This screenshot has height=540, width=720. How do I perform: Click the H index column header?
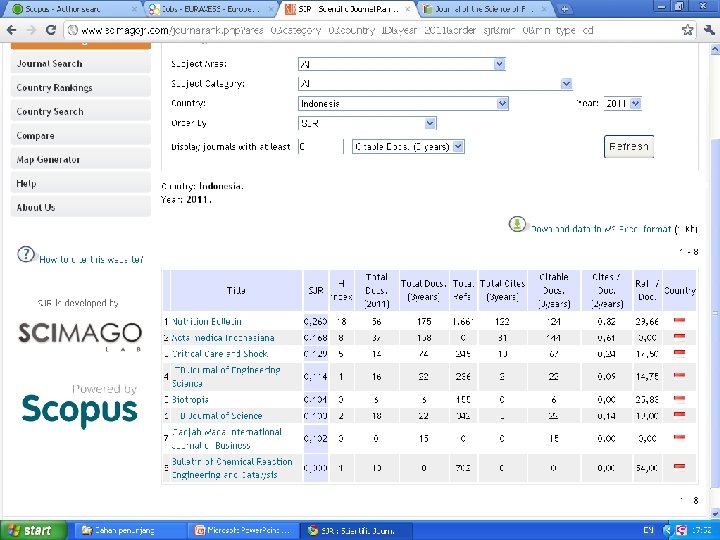[341, 290]
